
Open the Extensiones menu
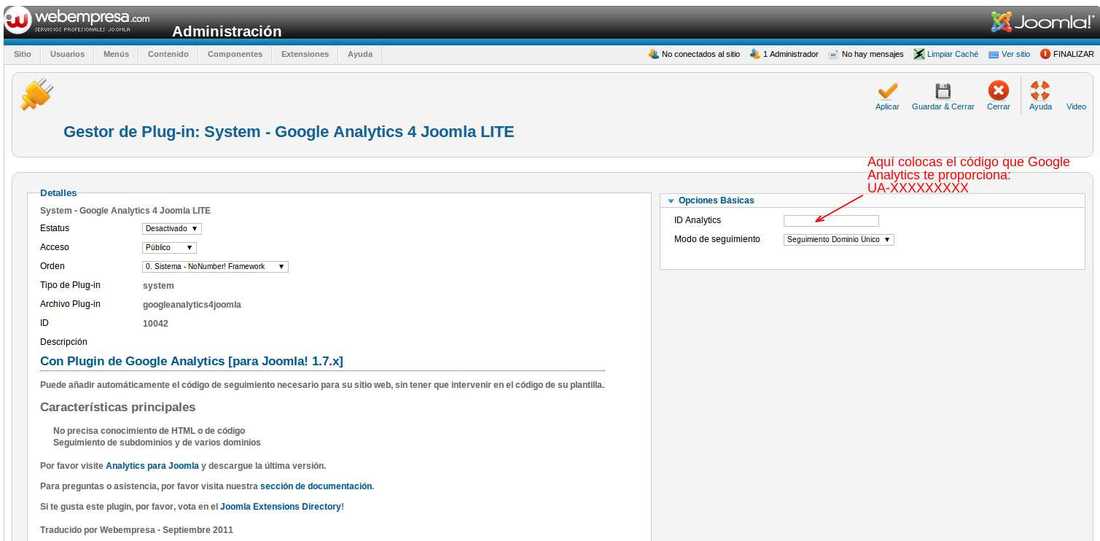pos(305,54)
